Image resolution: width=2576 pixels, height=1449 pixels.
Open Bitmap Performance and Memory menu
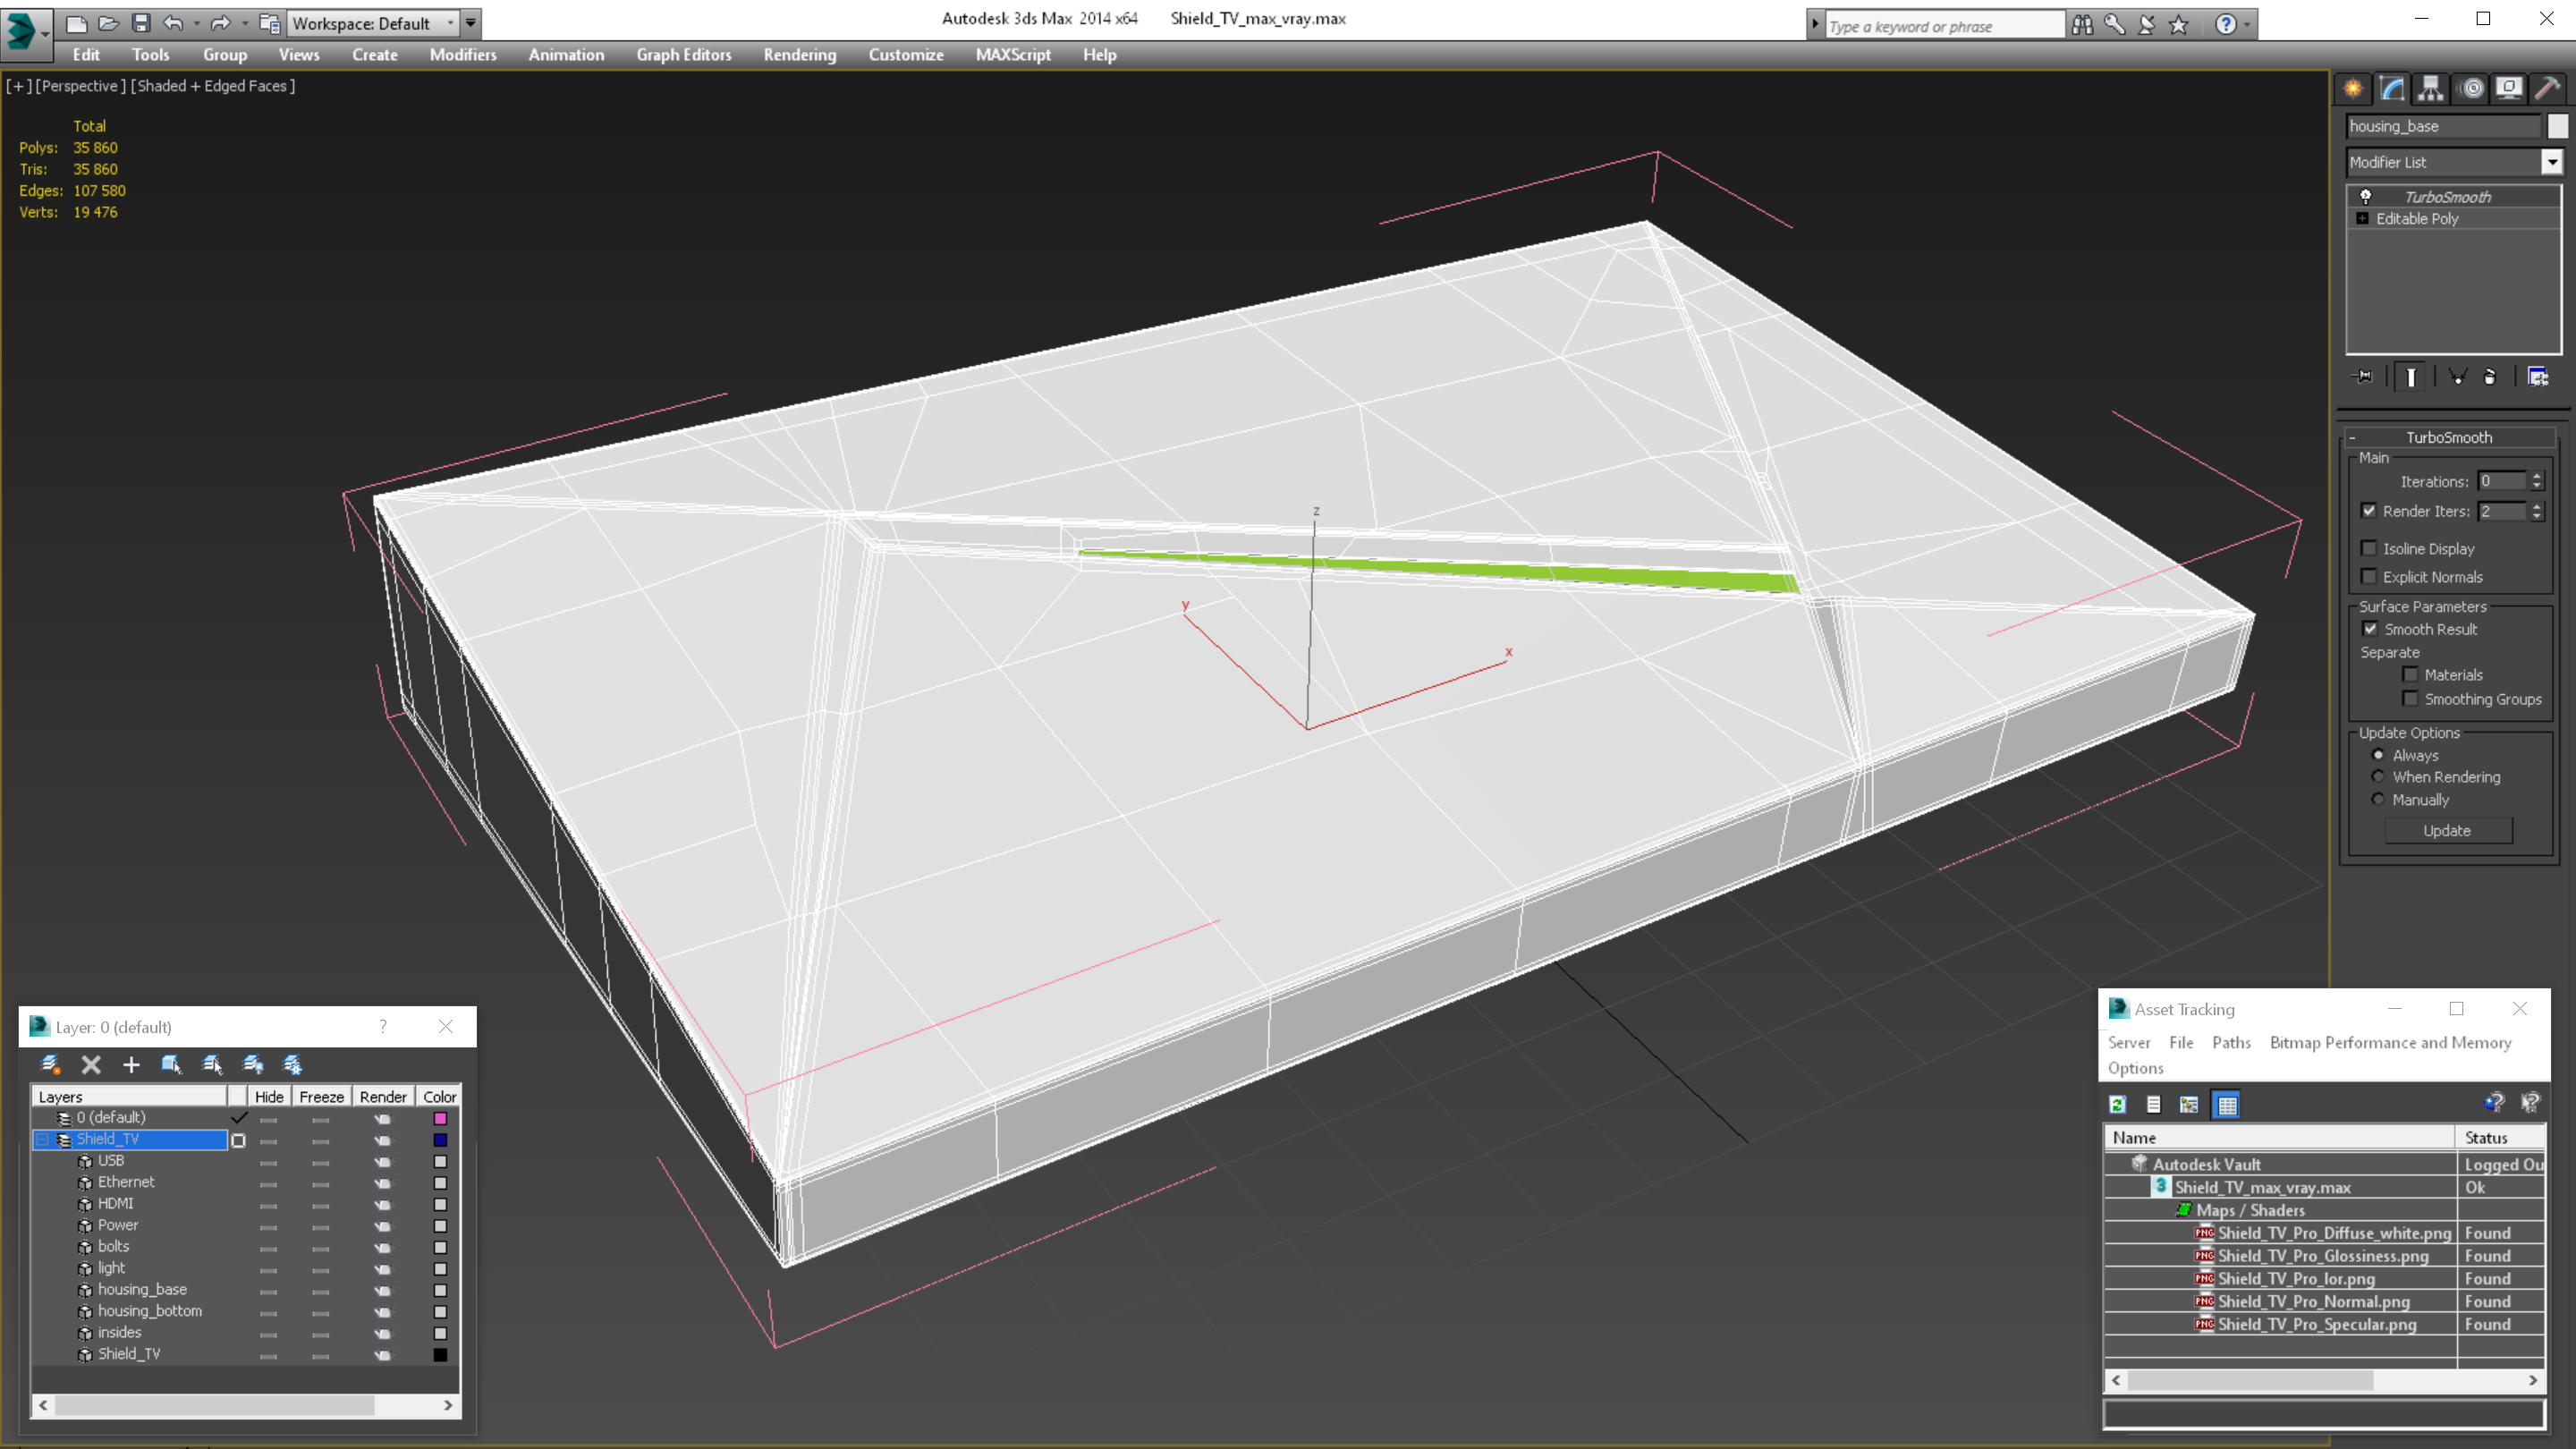pyautogui.click(x=2390, y=1042)
